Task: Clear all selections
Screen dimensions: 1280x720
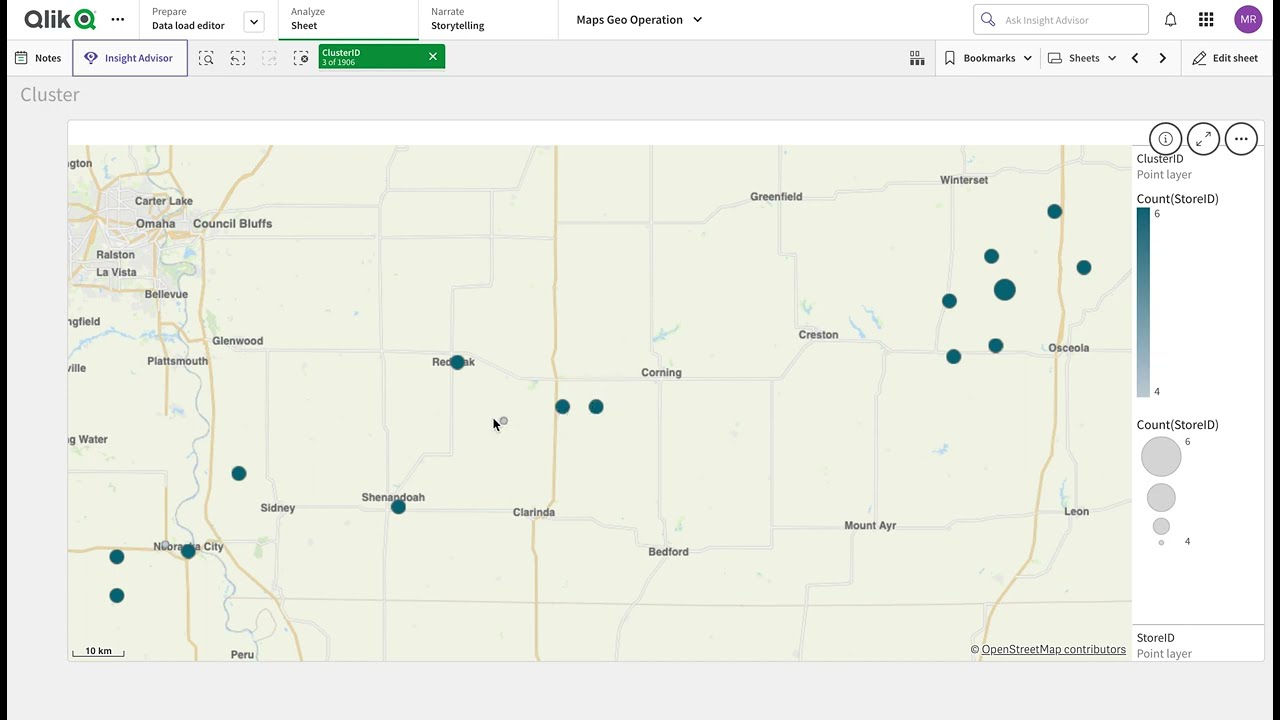Action: (301, 58)
